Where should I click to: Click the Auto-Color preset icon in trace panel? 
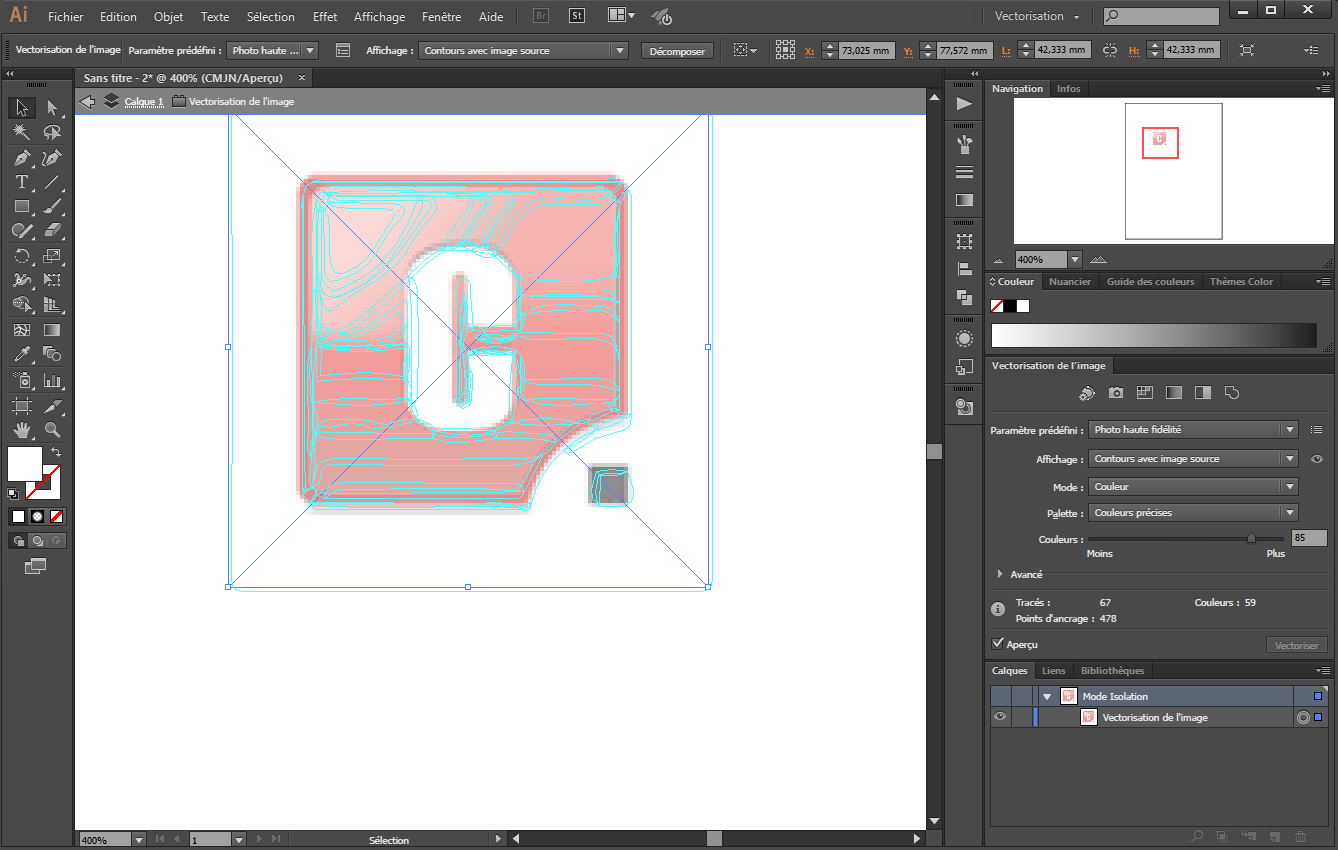pos(1087,393)
